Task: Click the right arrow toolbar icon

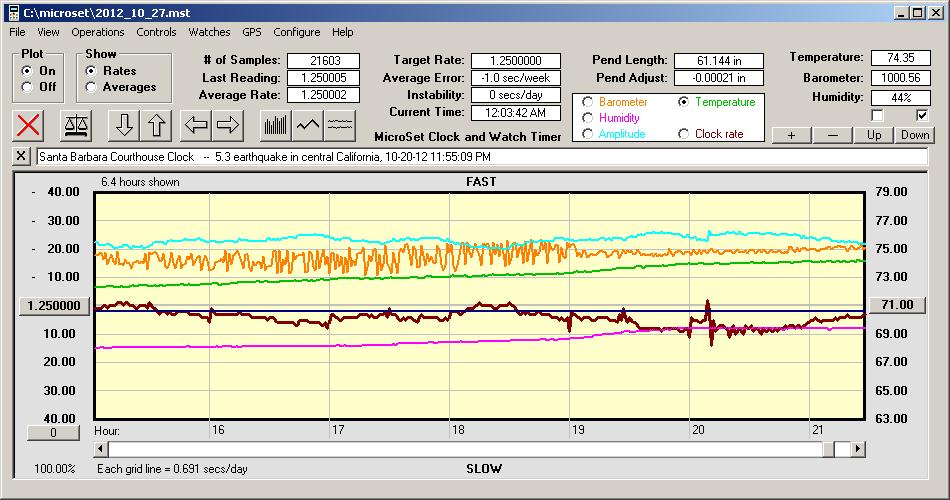Action: pos(229,125)
